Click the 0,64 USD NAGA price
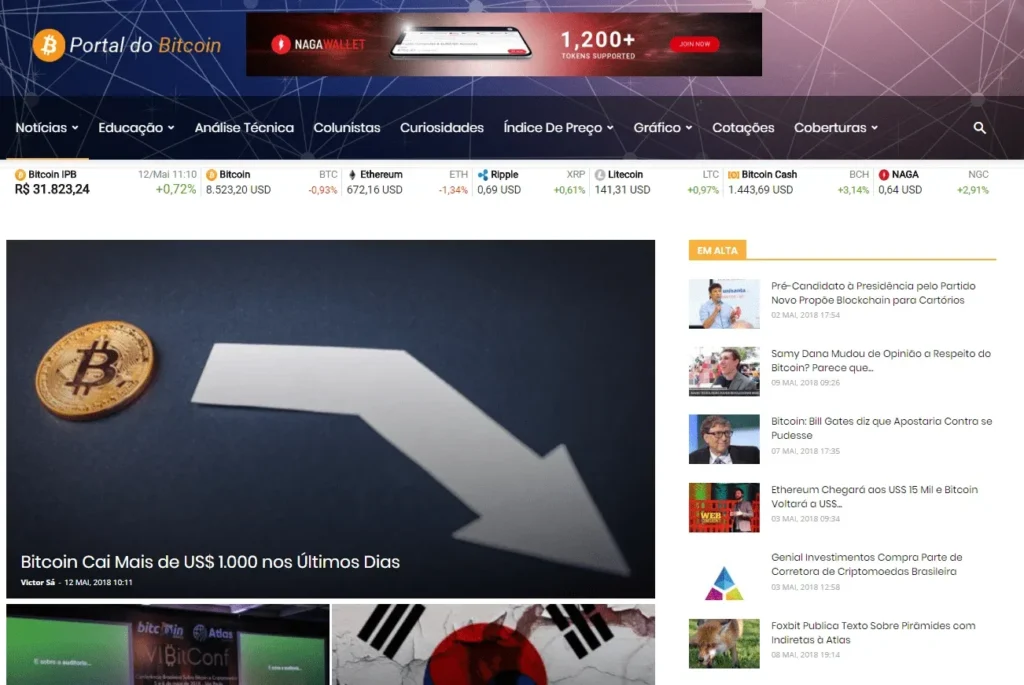1024x685 pixels. (900, 190)
